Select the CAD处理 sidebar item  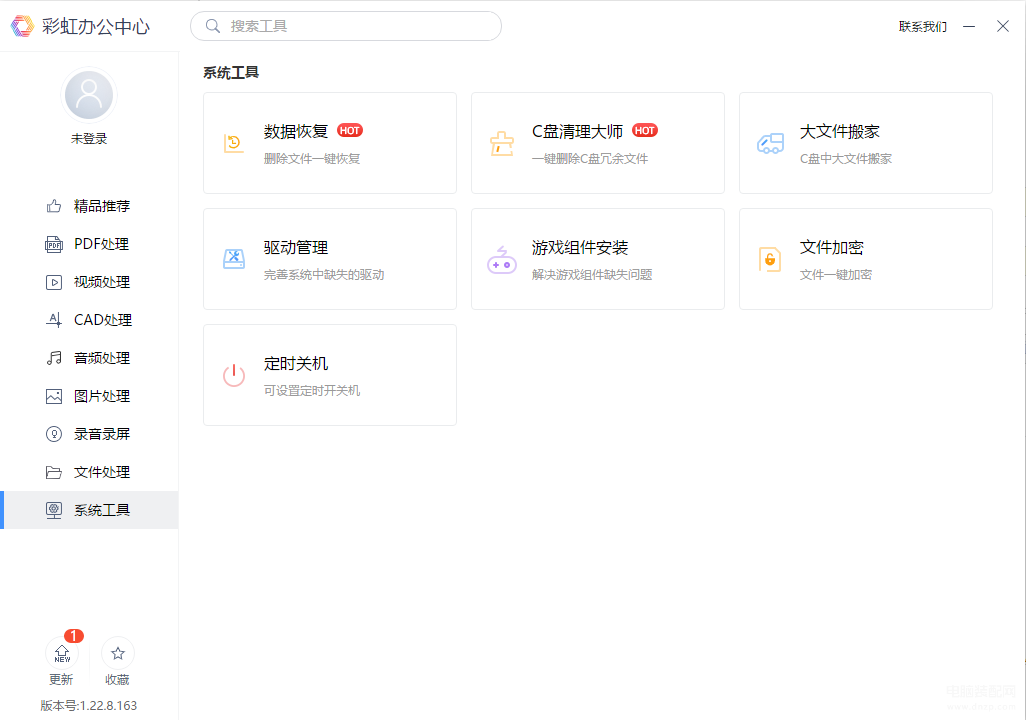(x=89, y=320)
